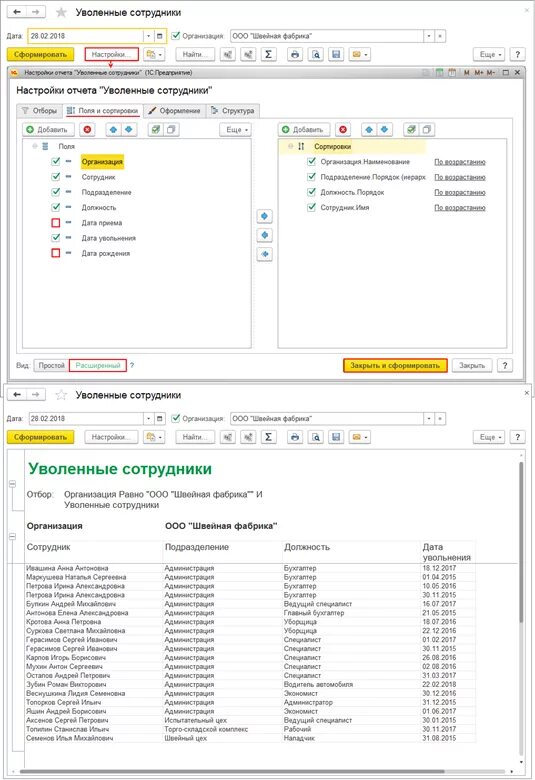The width and height of the screenshot is (535, 780).
Task: Click the red delete icon in the sorting panel
Action: point(343,129)
